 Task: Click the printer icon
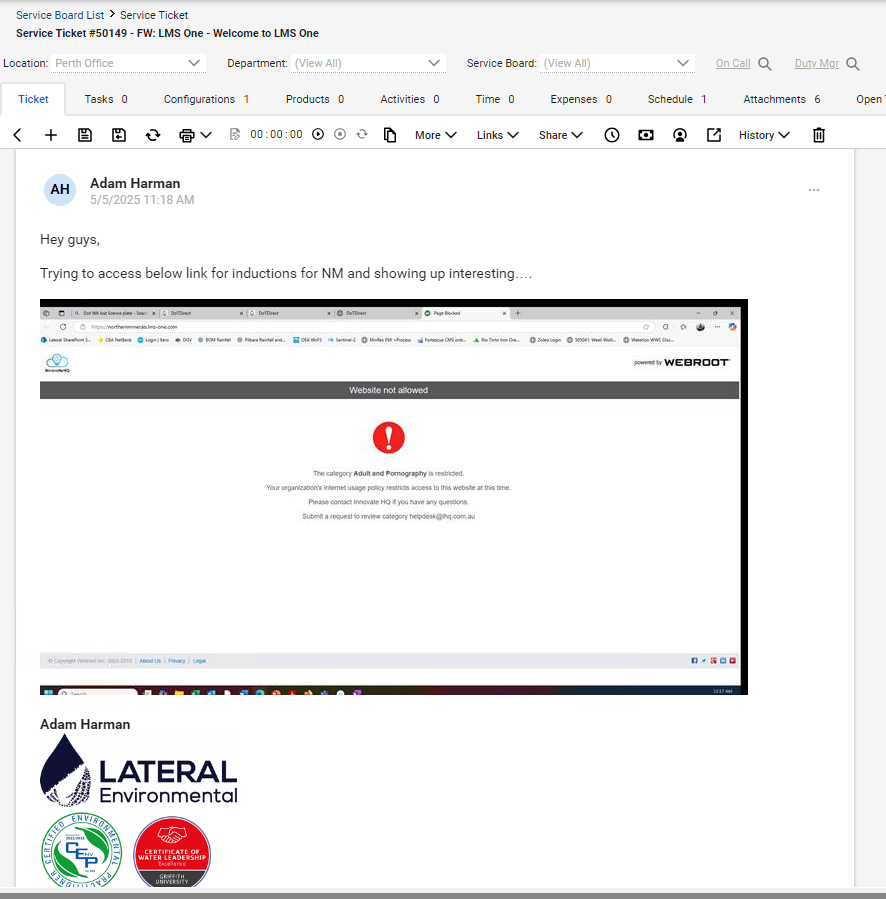click(186, 135)
